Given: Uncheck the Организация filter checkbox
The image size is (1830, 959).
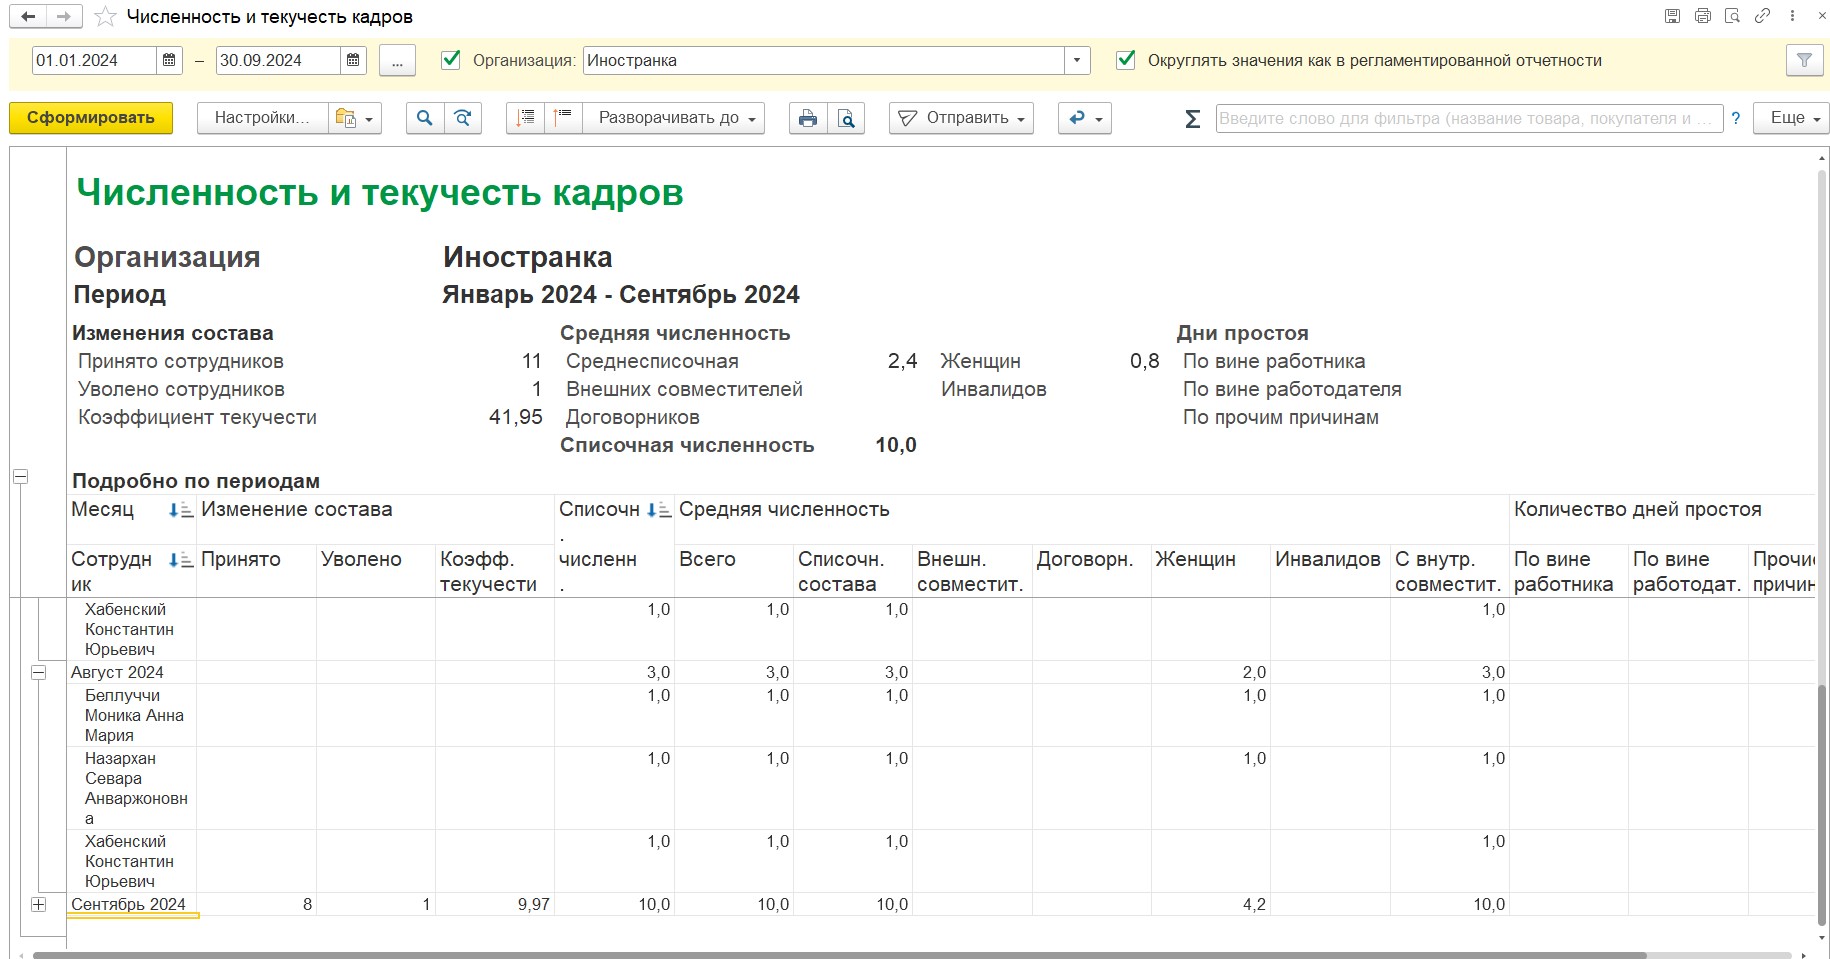Looking at the screenshot, I should click(451, 60).
